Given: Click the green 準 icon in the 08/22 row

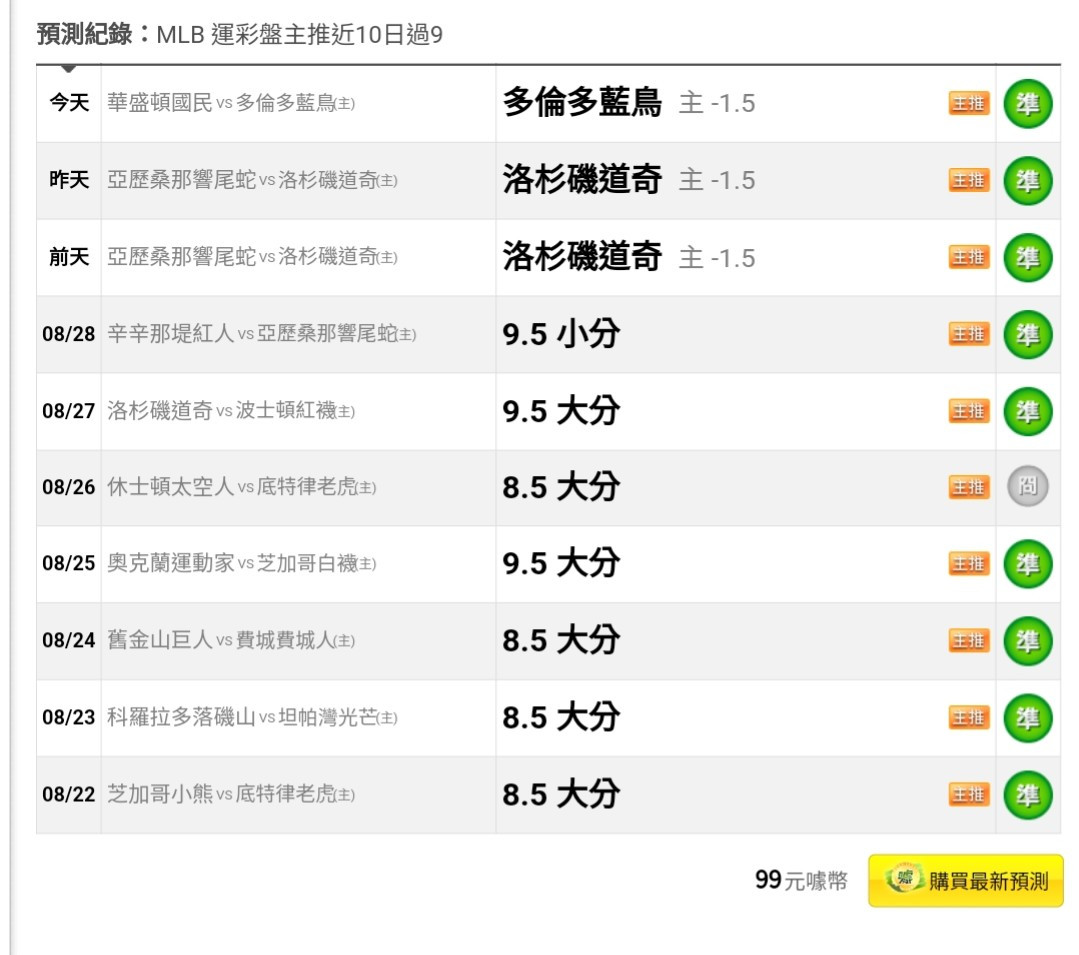Looking at the screenshot, I should point(1027,795).
